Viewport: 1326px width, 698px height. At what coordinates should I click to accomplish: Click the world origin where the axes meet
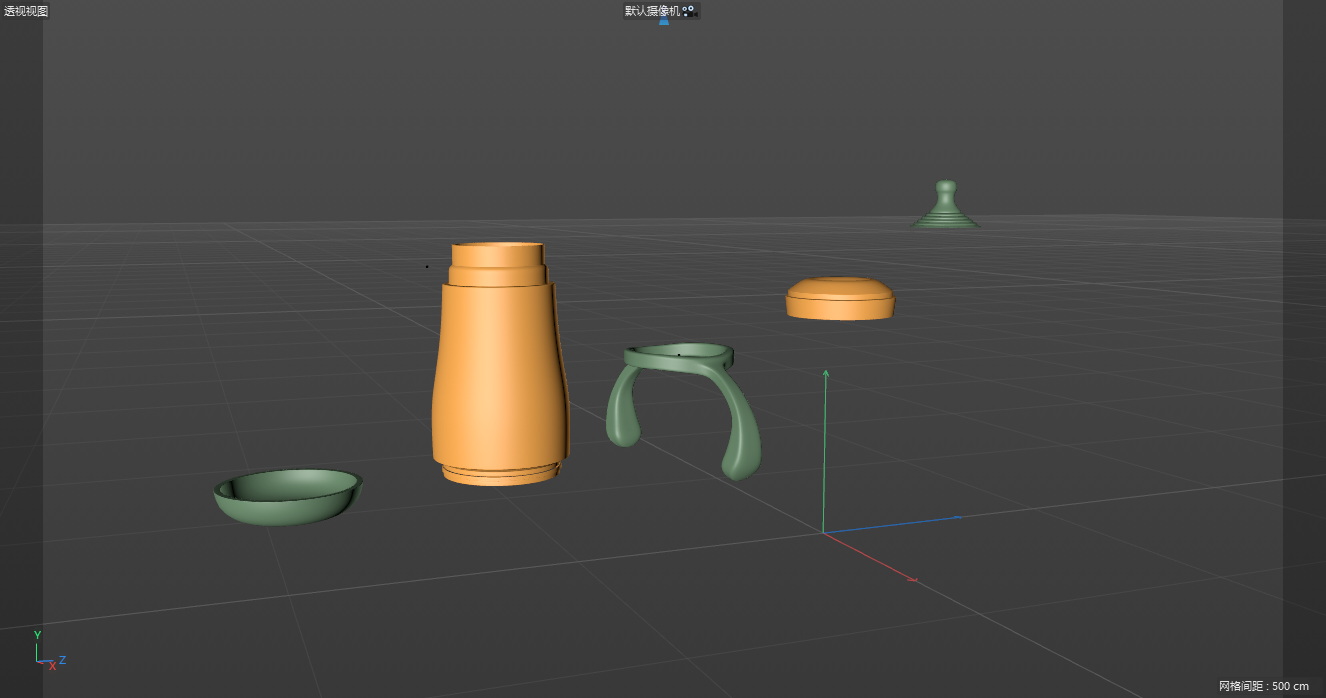point(823,533)
